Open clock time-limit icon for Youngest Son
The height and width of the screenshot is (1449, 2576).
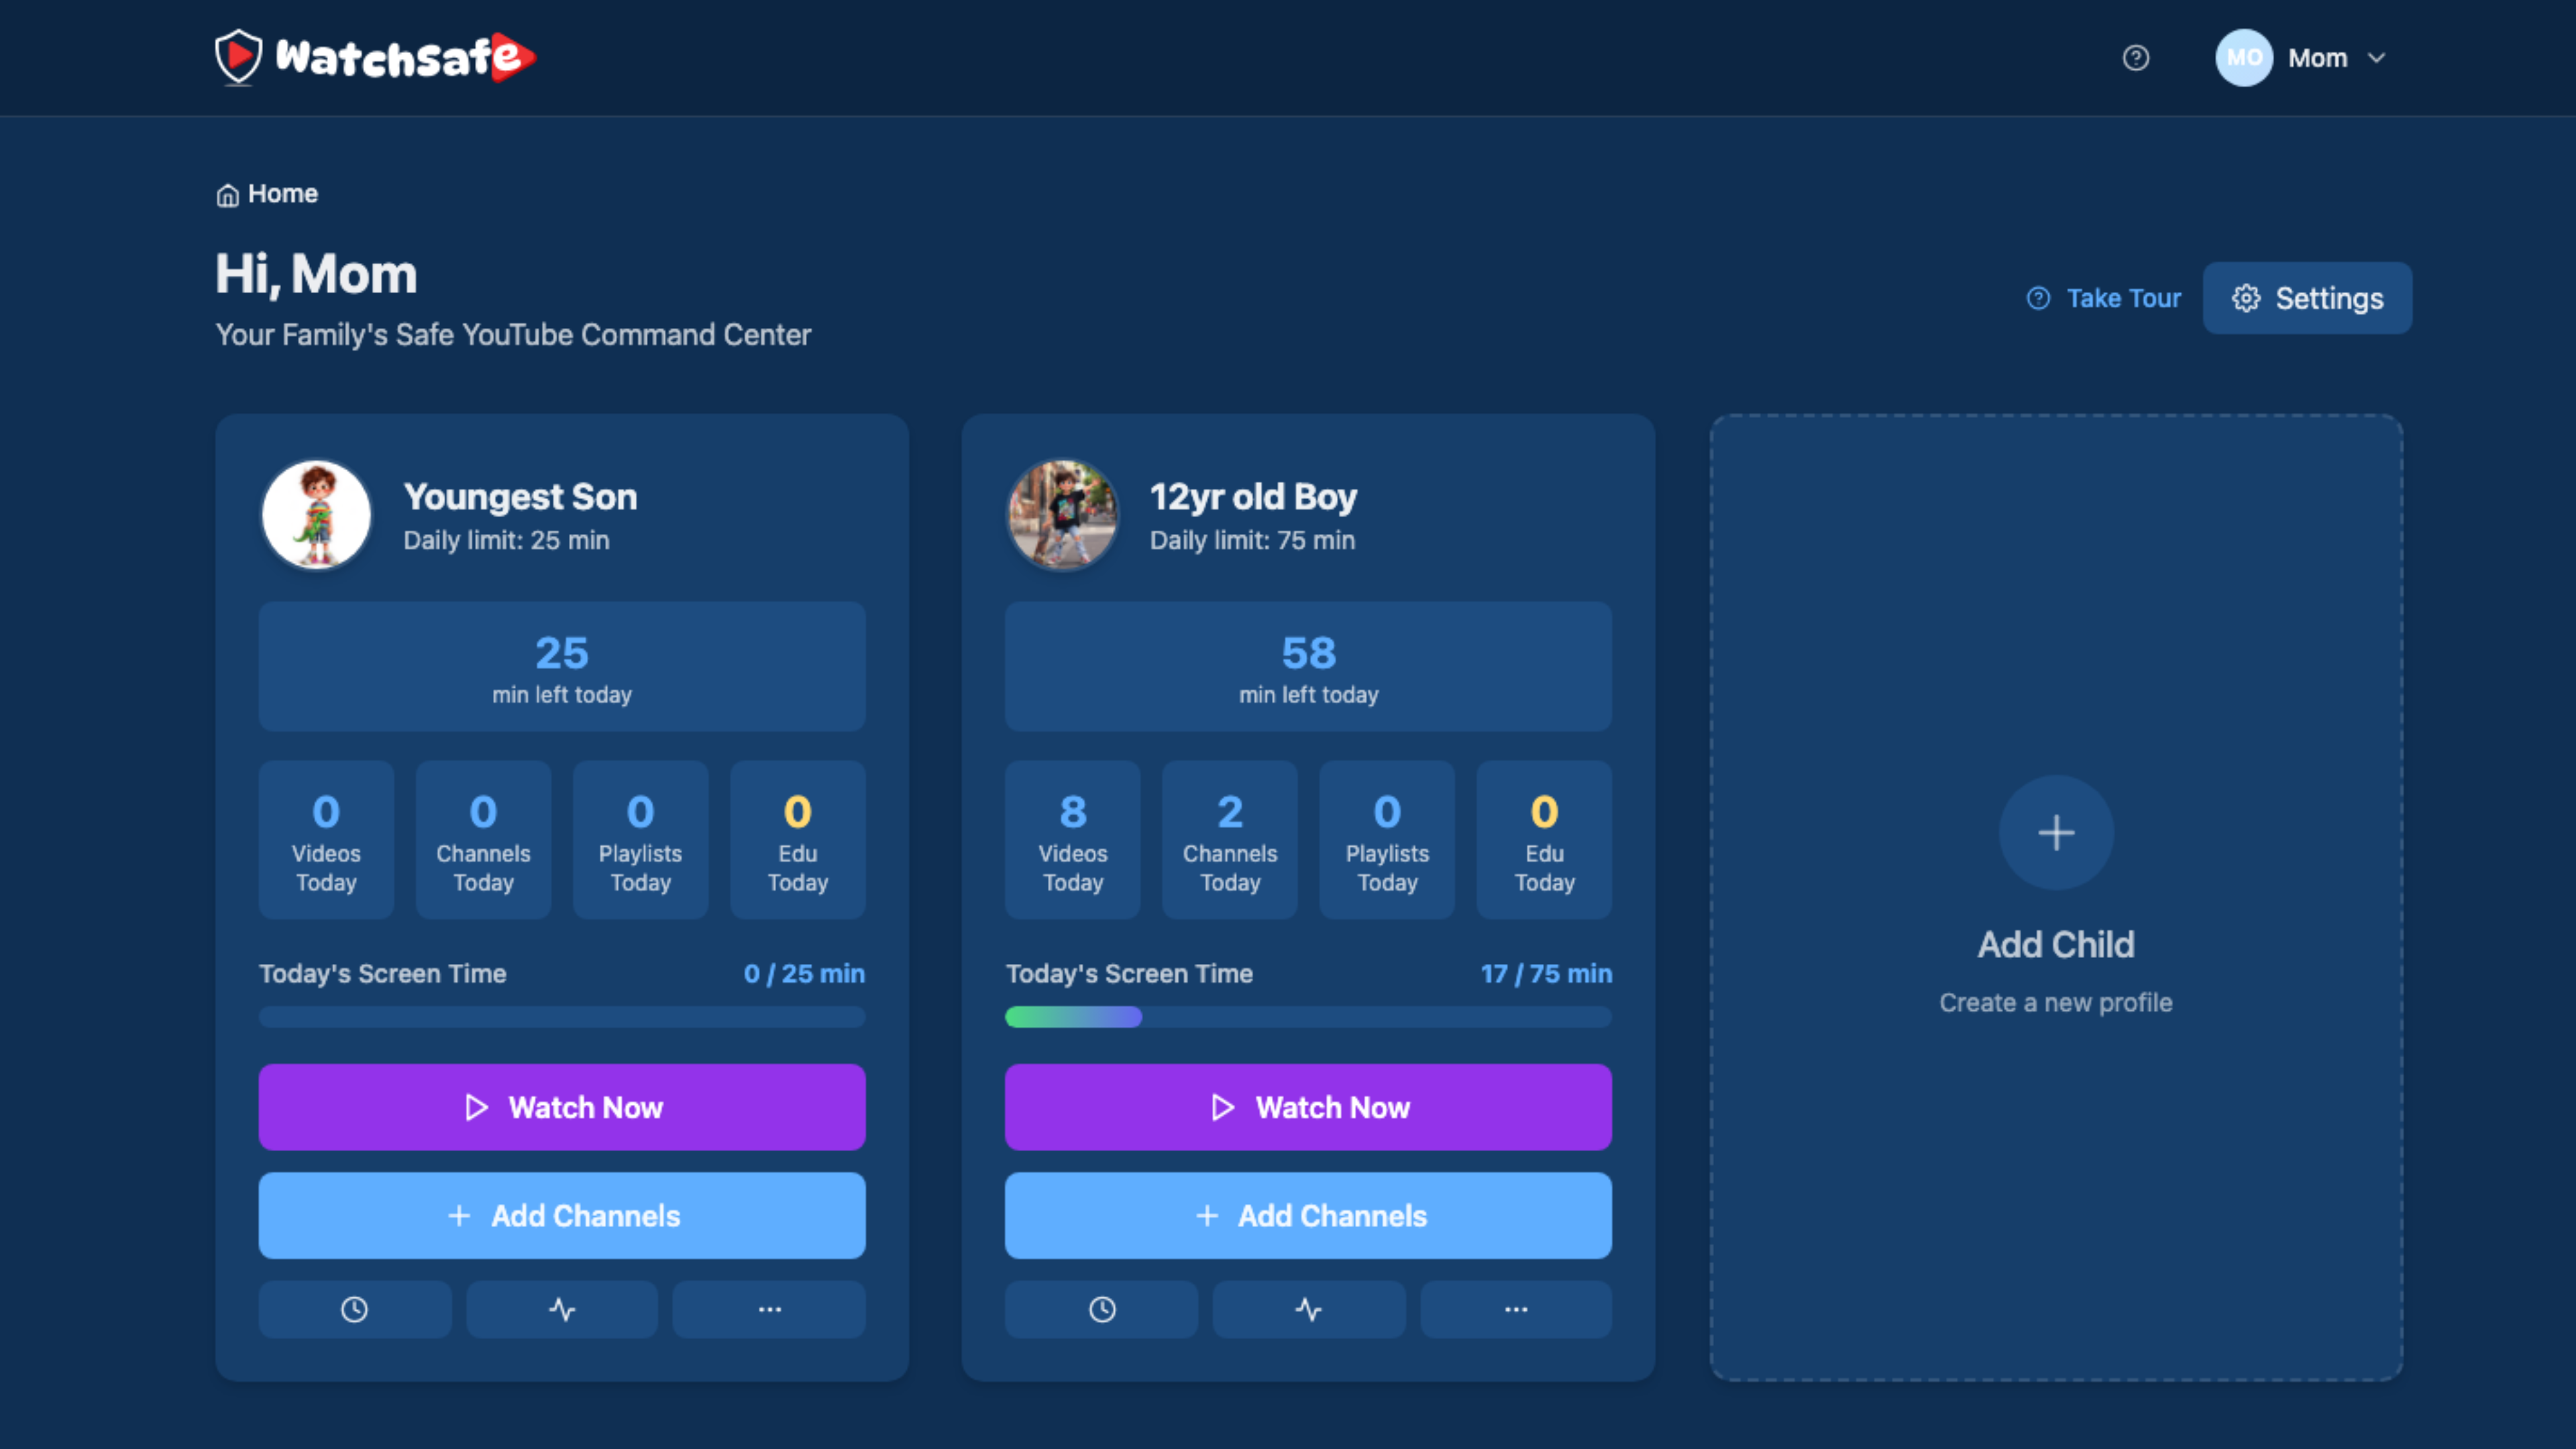(355, 1309)
